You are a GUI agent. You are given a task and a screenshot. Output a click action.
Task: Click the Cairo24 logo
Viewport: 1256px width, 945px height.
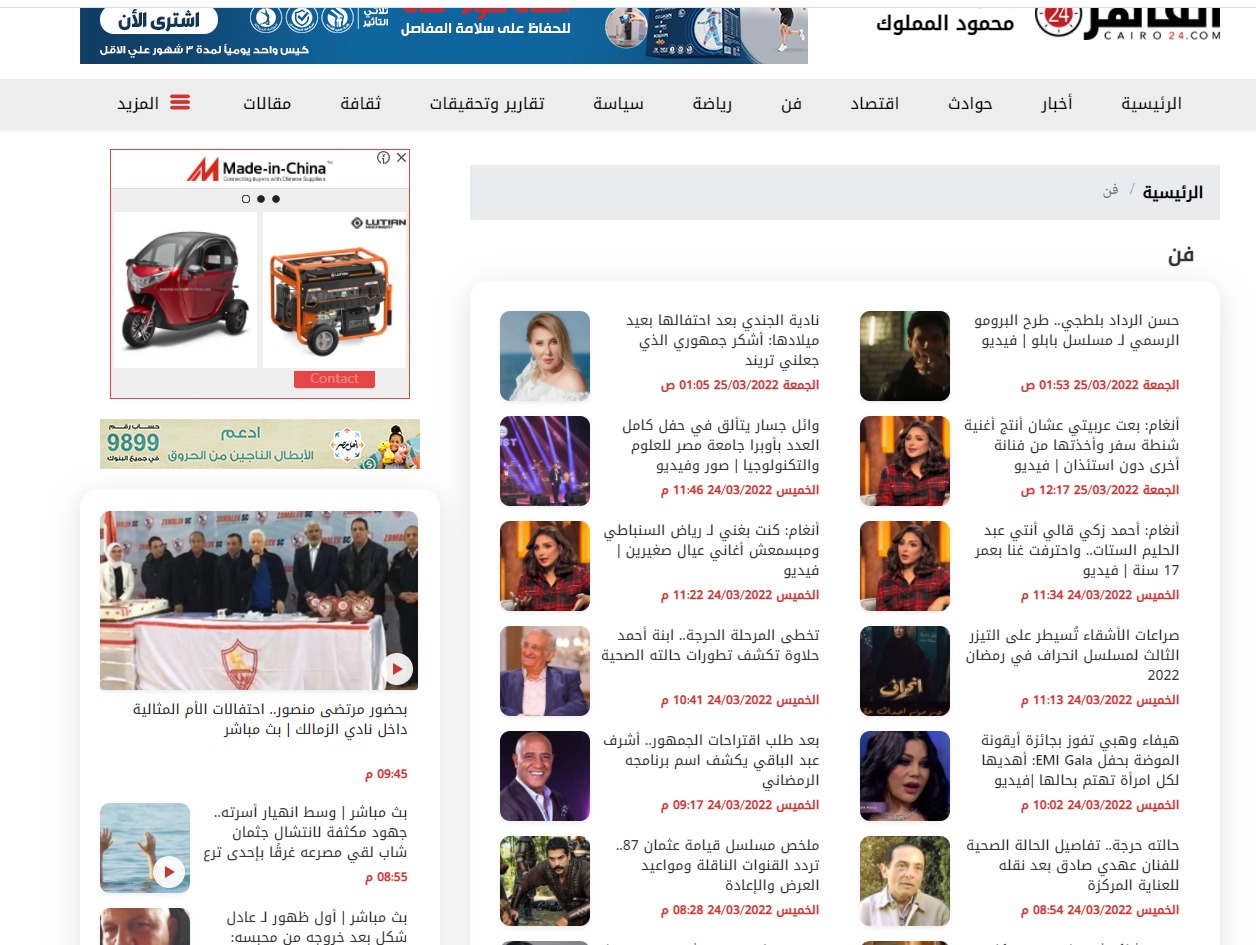[x=1128, y=20]
